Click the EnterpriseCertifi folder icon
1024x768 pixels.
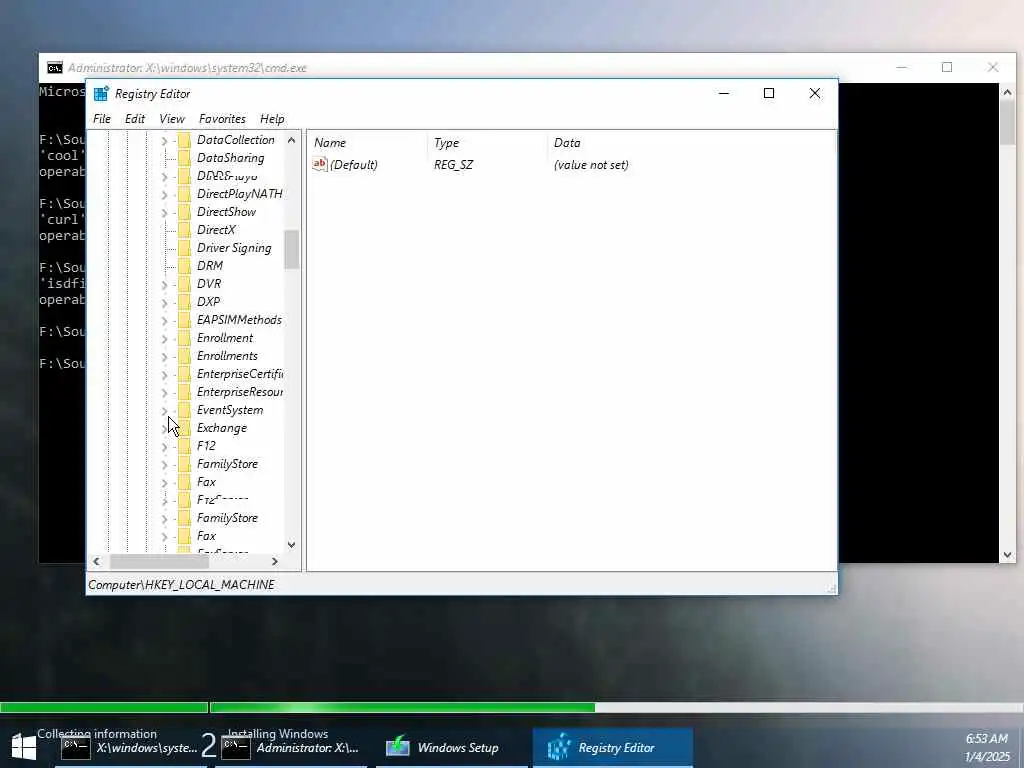coord(184,374)
